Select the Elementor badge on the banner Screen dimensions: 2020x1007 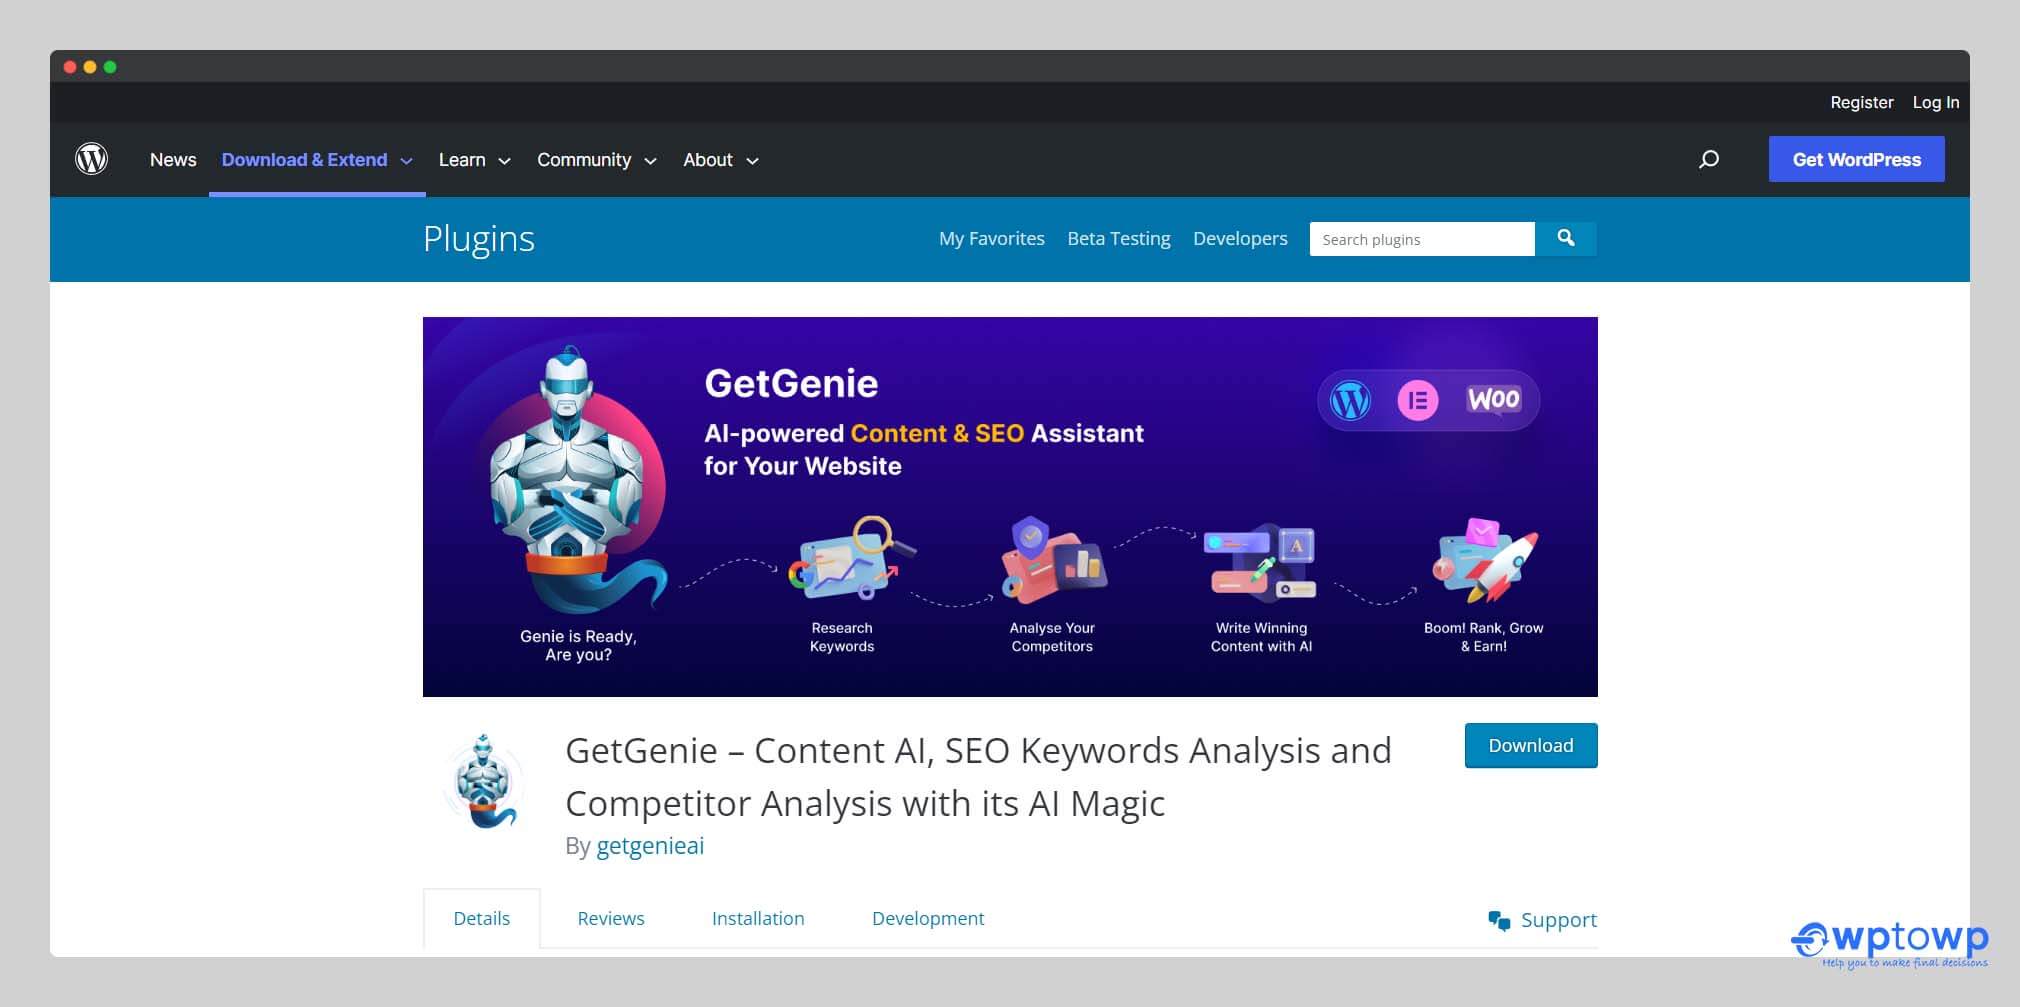tap(1417, 399)
